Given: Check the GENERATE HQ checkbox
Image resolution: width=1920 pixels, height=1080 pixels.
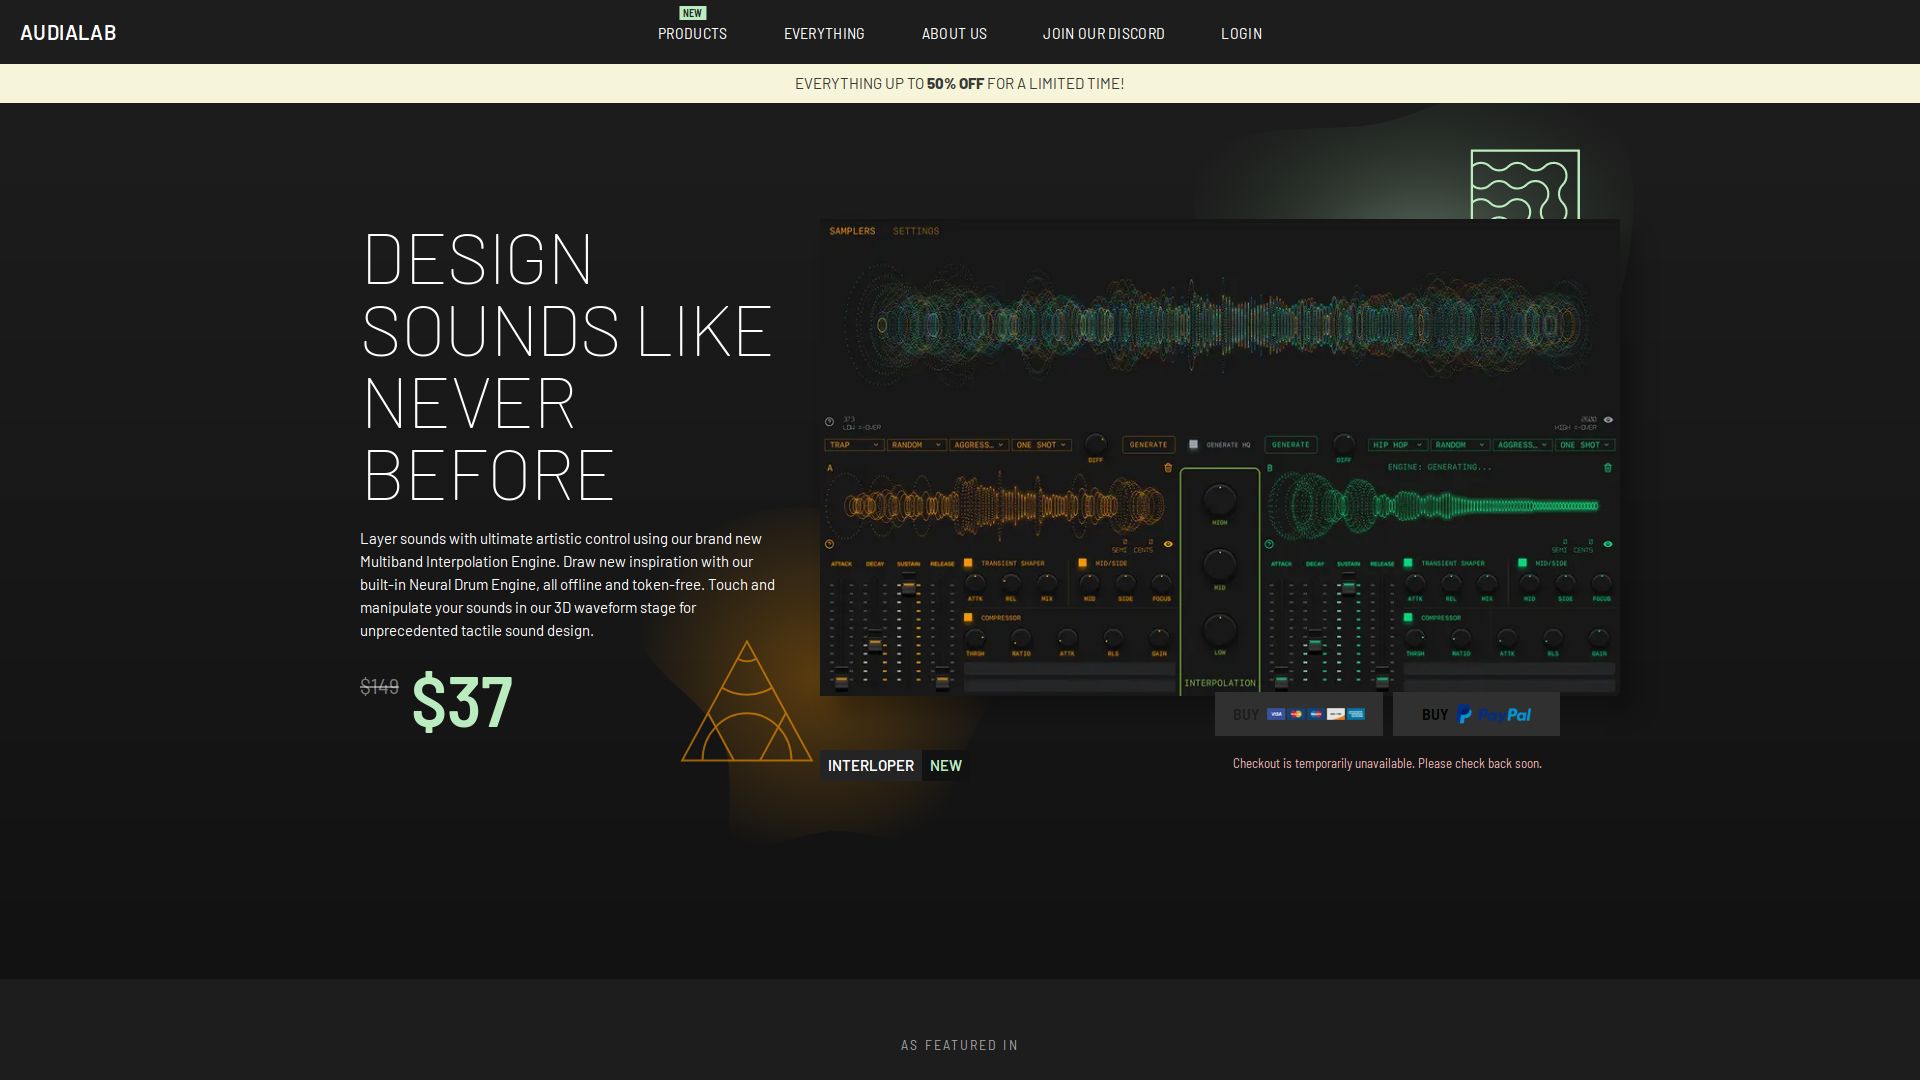Looking at the screenshot, I should (1193, 444).
